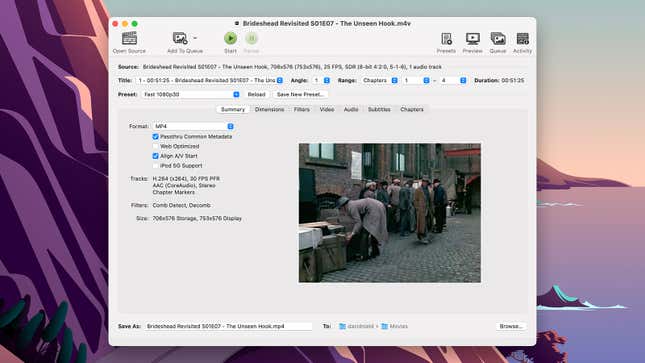Start encoding with the green Start button
This screenshot has width=645, height=363.
(x=230, y=39)
